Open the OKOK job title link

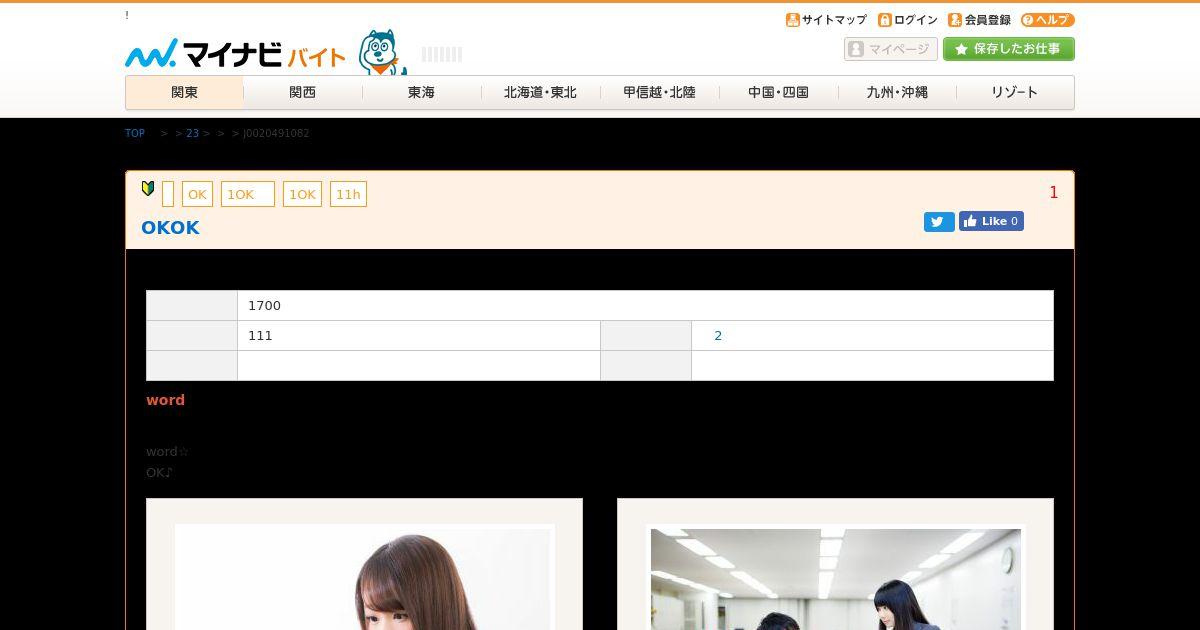tap(170, 228)
